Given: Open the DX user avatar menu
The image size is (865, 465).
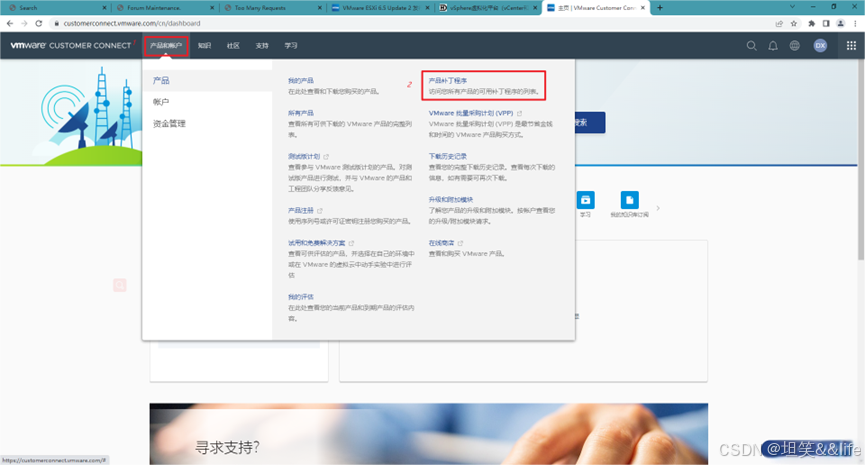Looking at the screenshot, I should point(820,46).
